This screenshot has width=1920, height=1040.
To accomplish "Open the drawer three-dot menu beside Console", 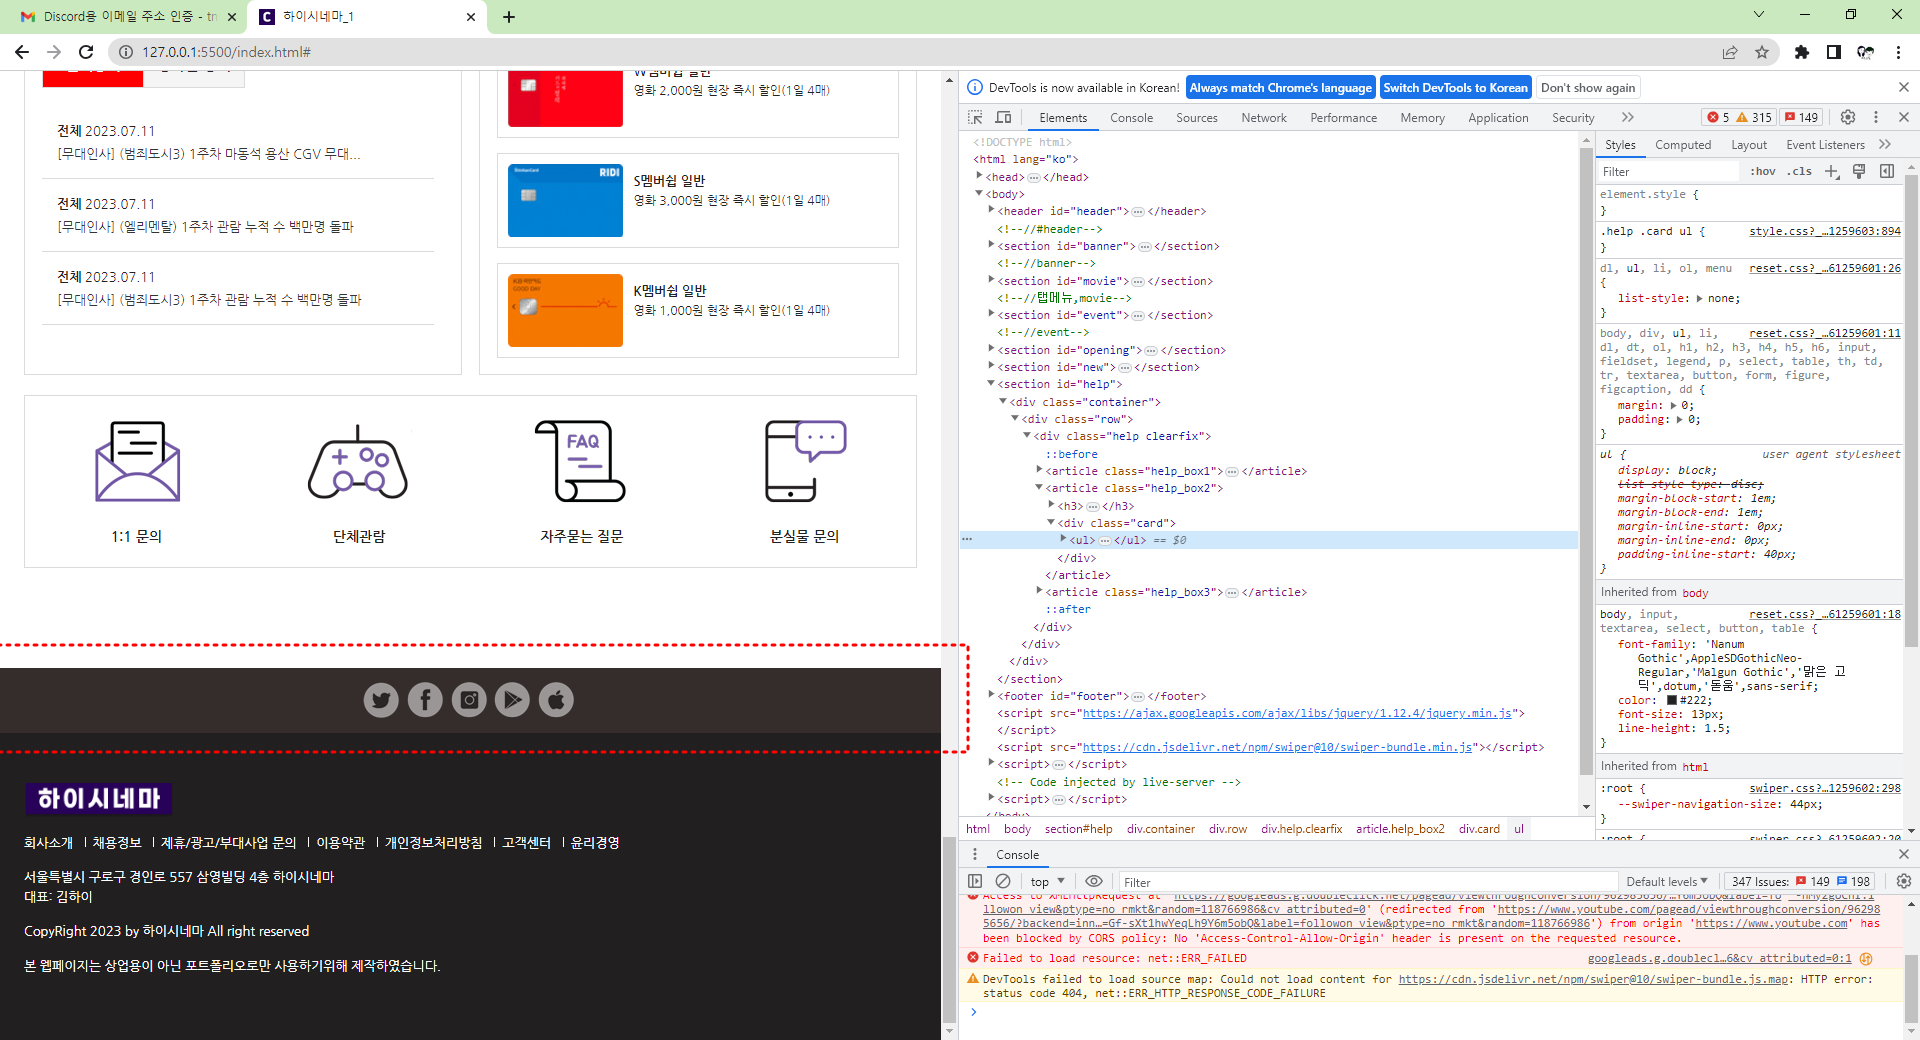I will (x=975, y=854).
